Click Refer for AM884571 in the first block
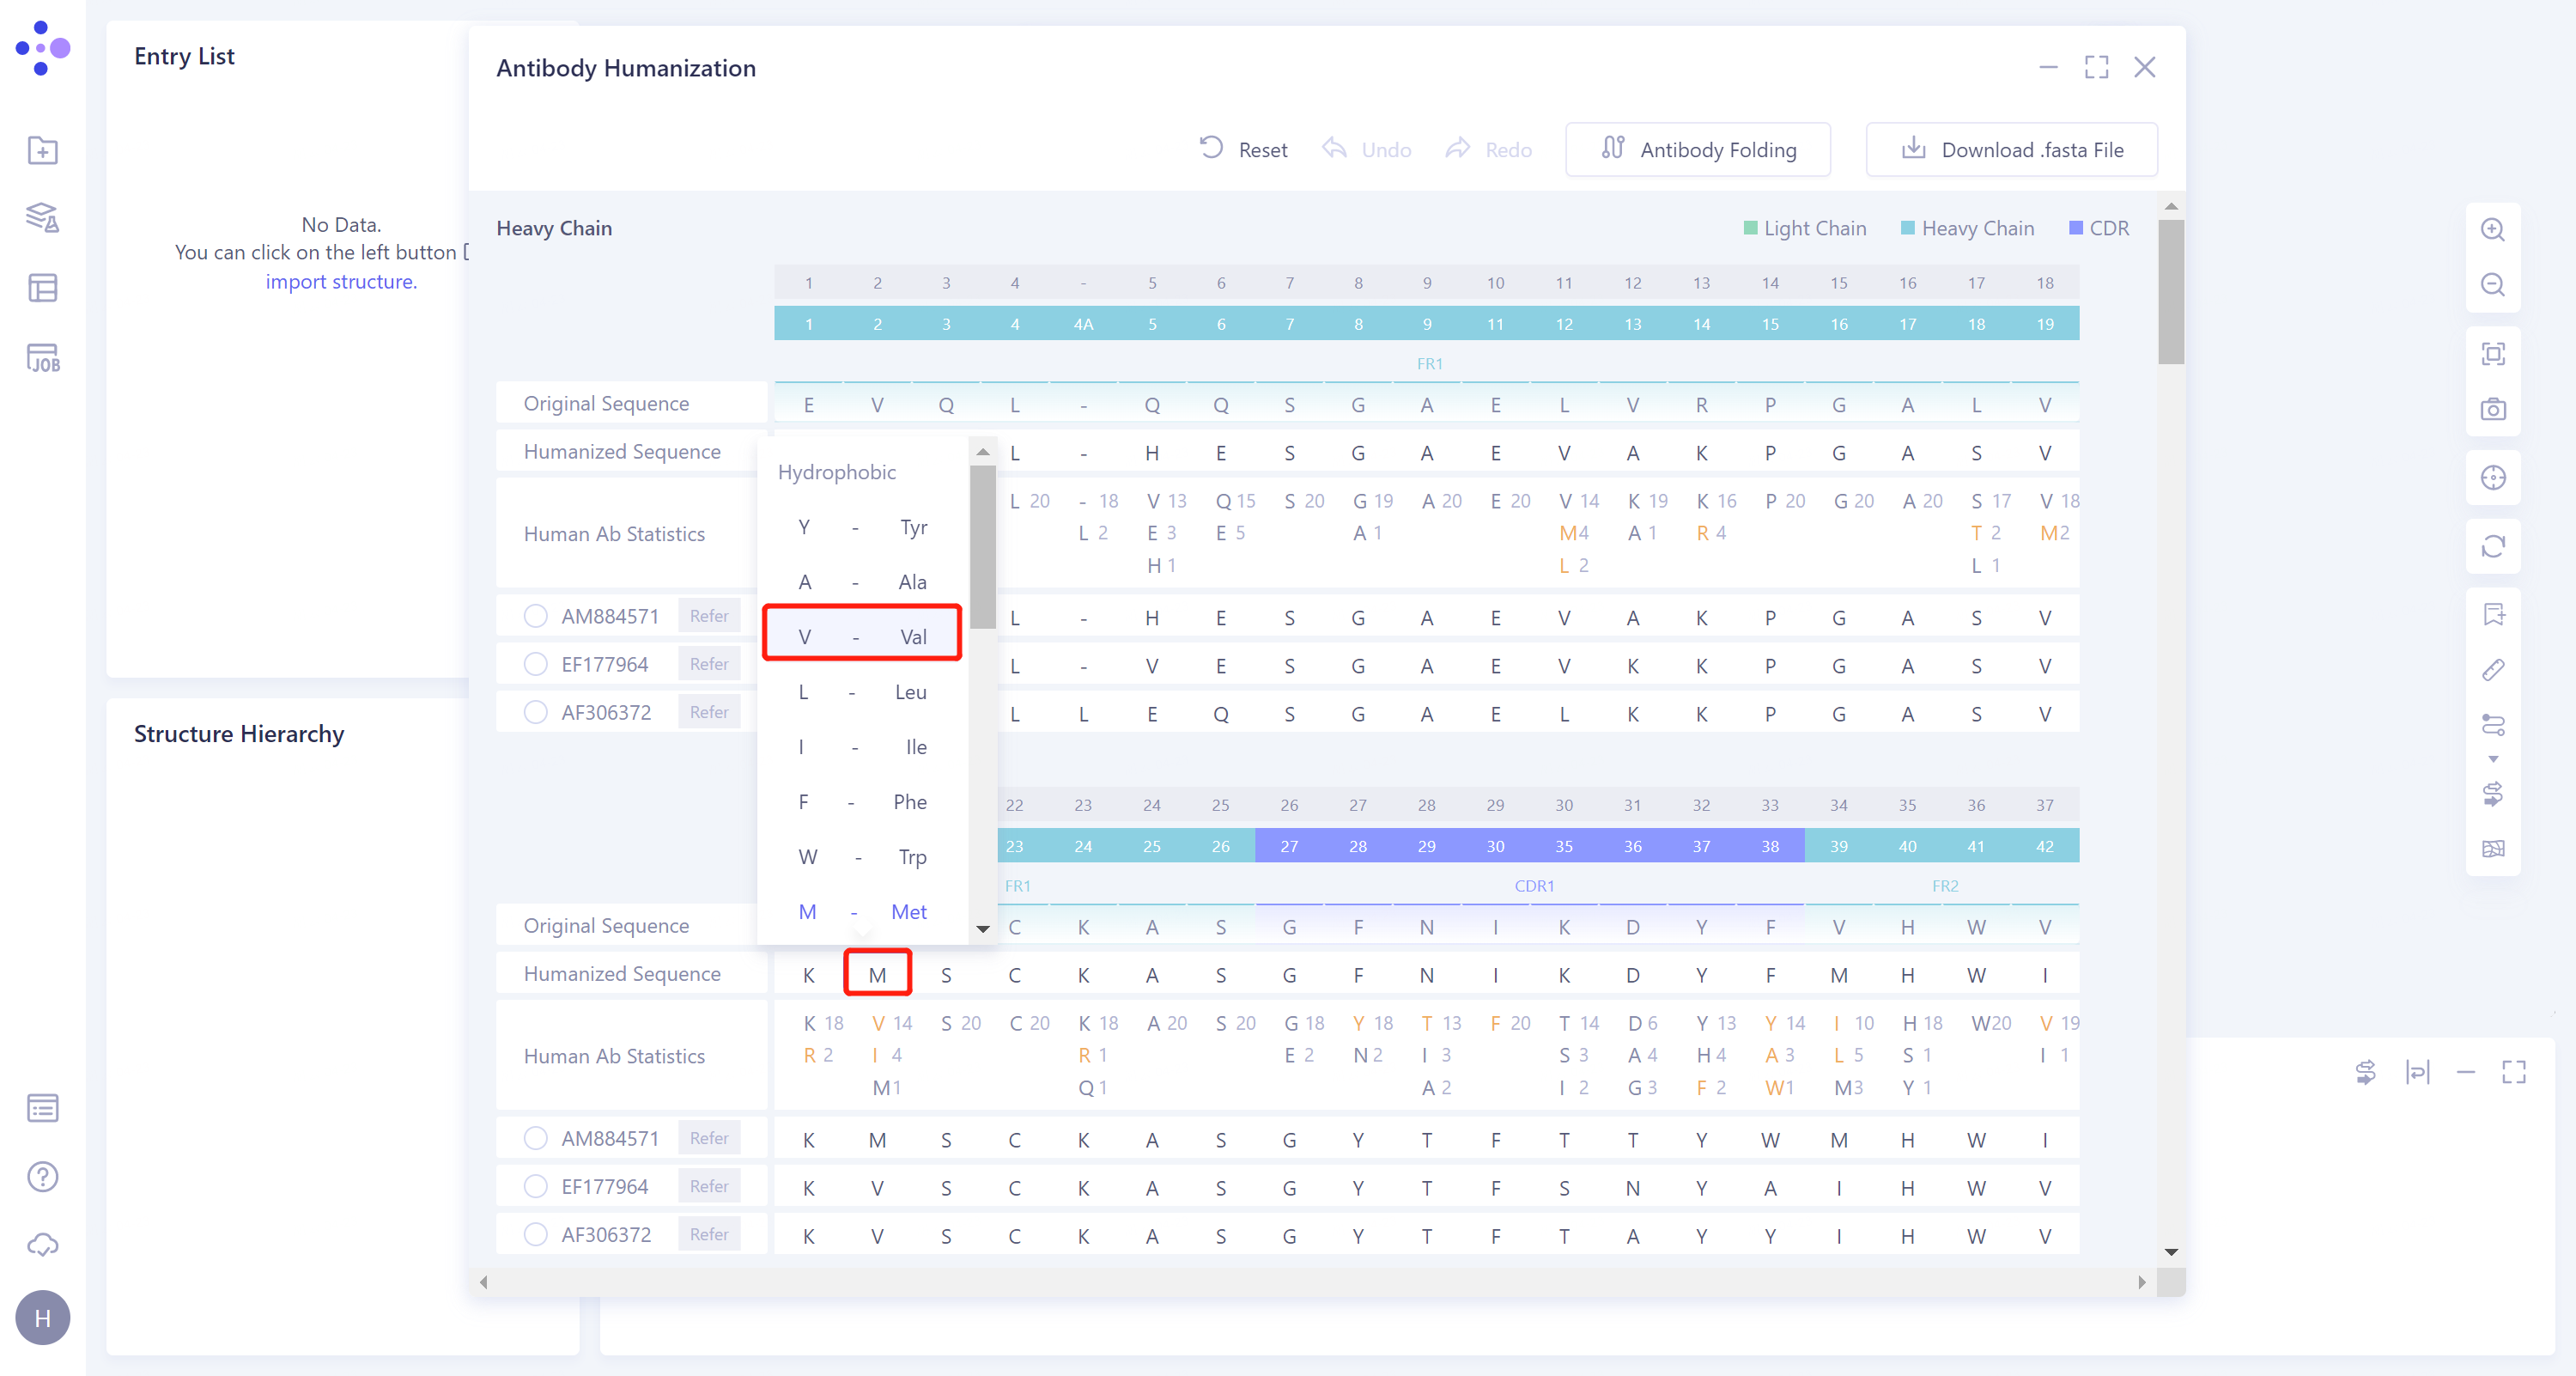2576x1376 pixels. 709,616
